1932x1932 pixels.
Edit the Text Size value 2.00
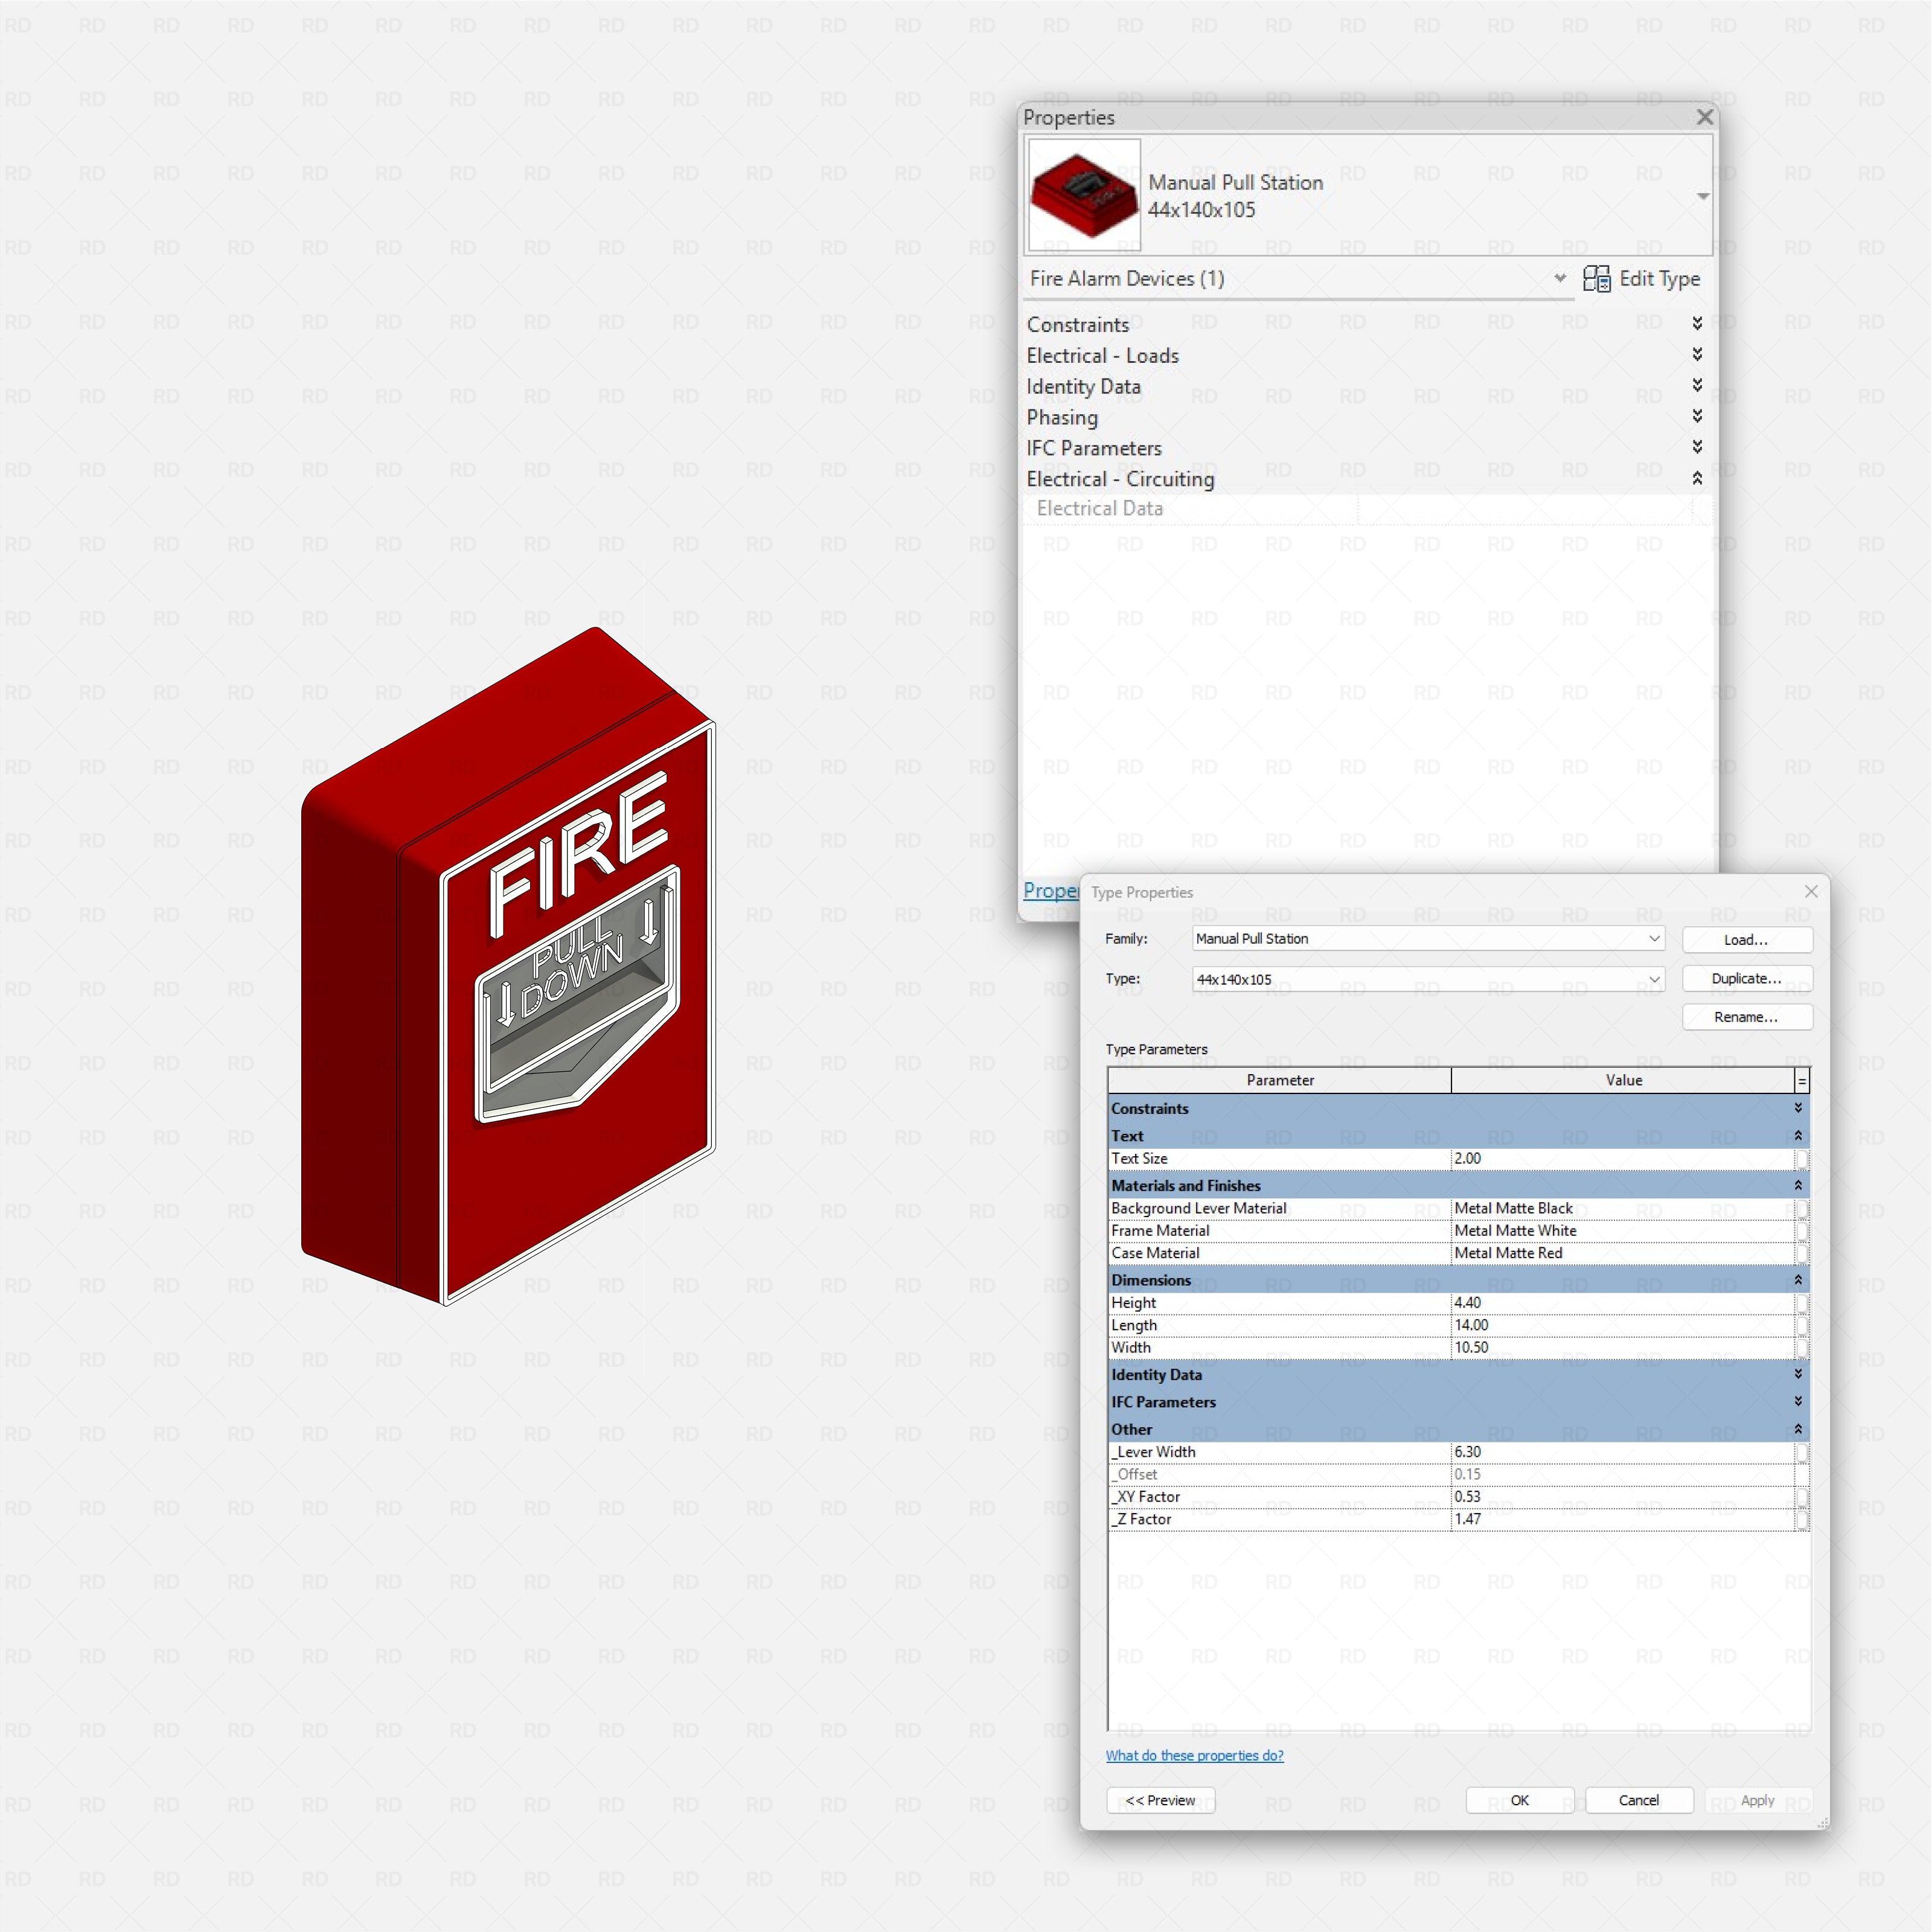coord(1622,1158)
